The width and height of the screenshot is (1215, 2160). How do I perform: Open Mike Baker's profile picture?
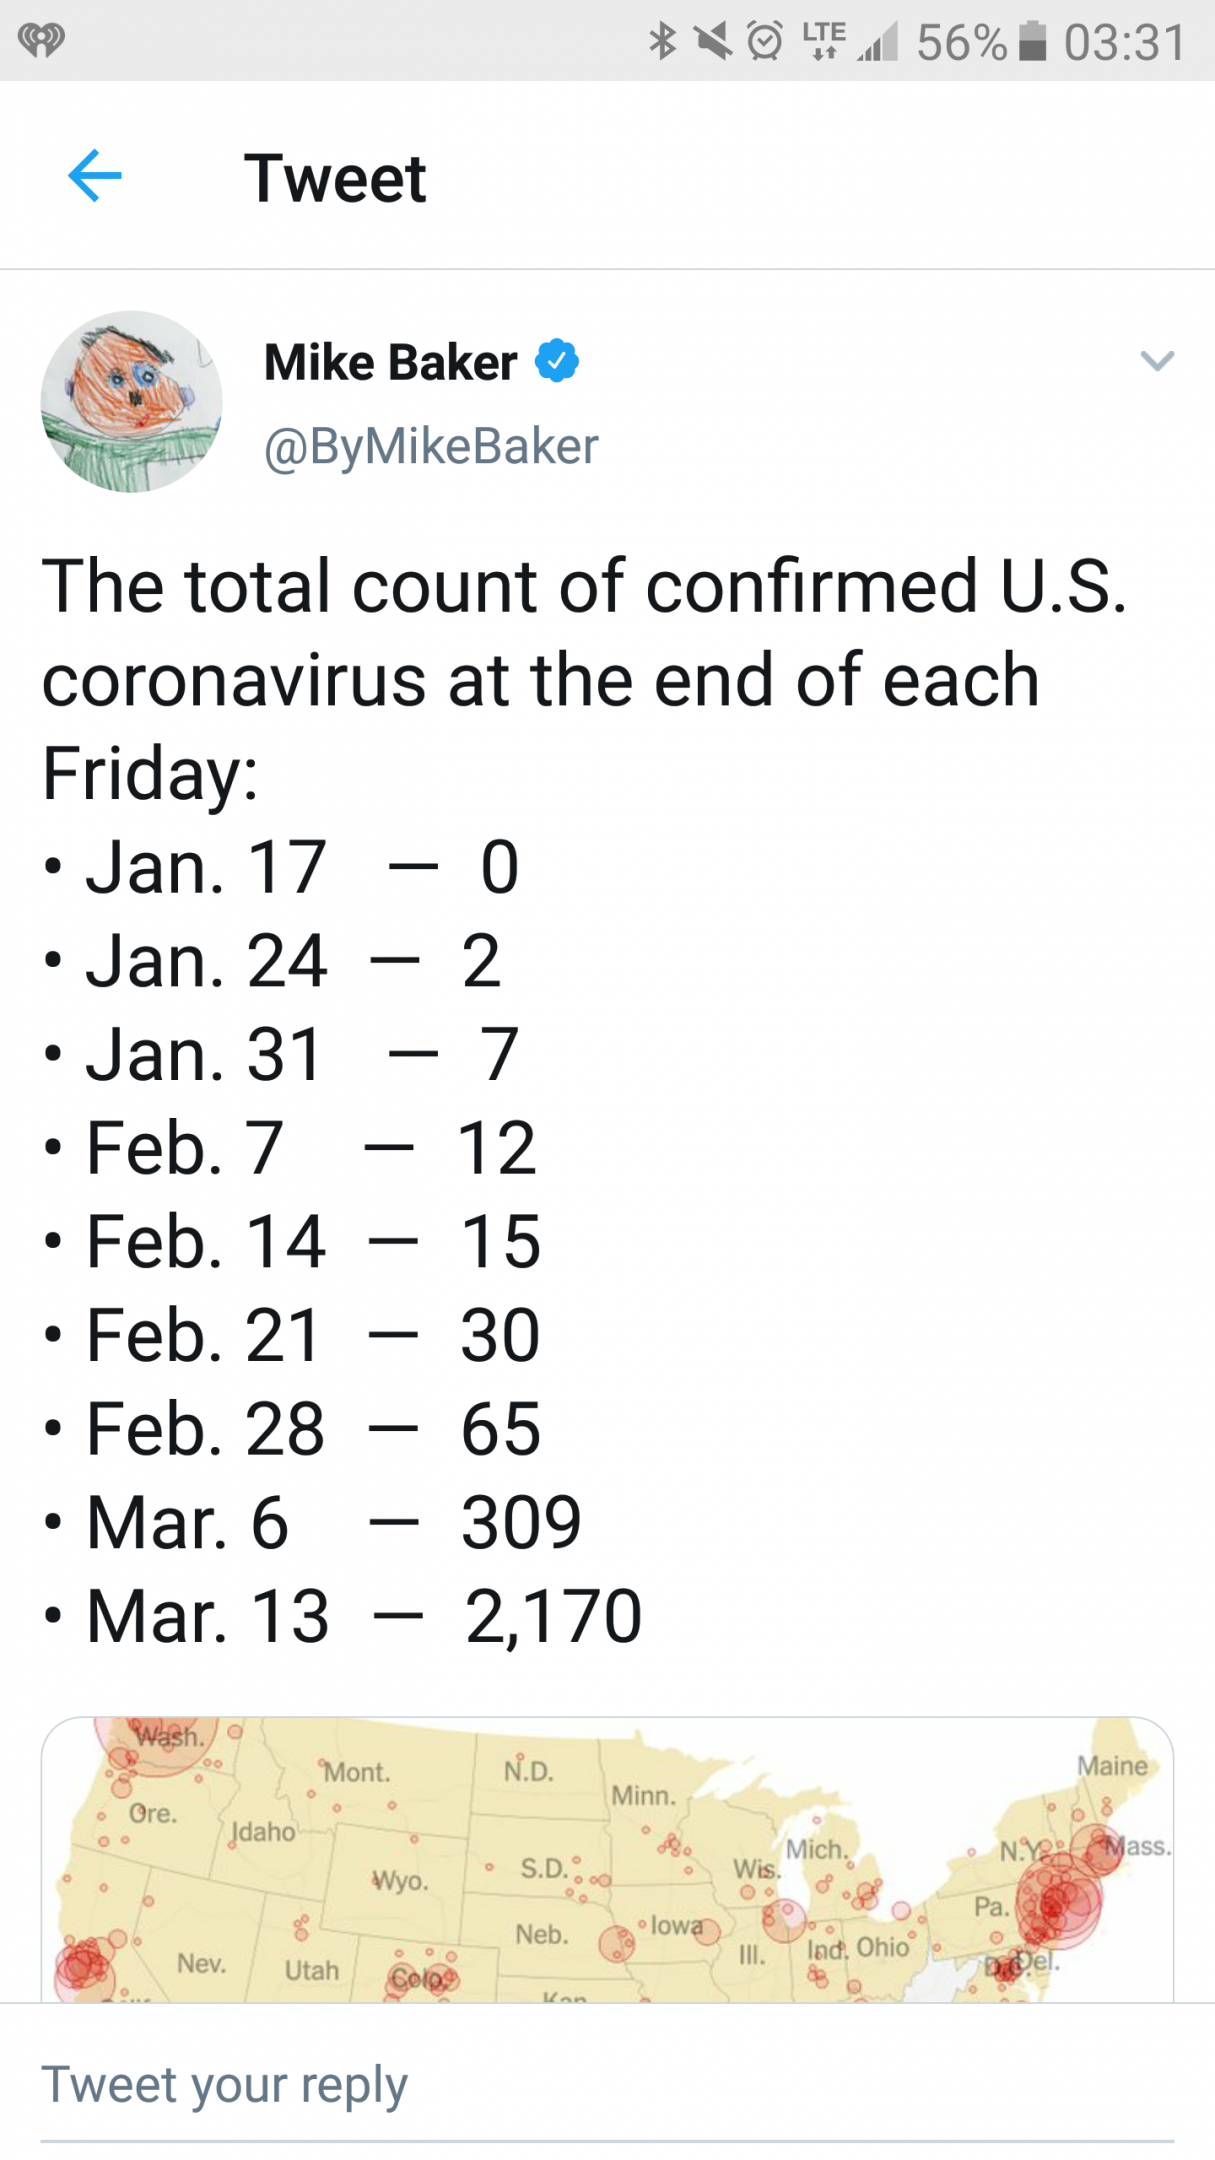(131, 401)
